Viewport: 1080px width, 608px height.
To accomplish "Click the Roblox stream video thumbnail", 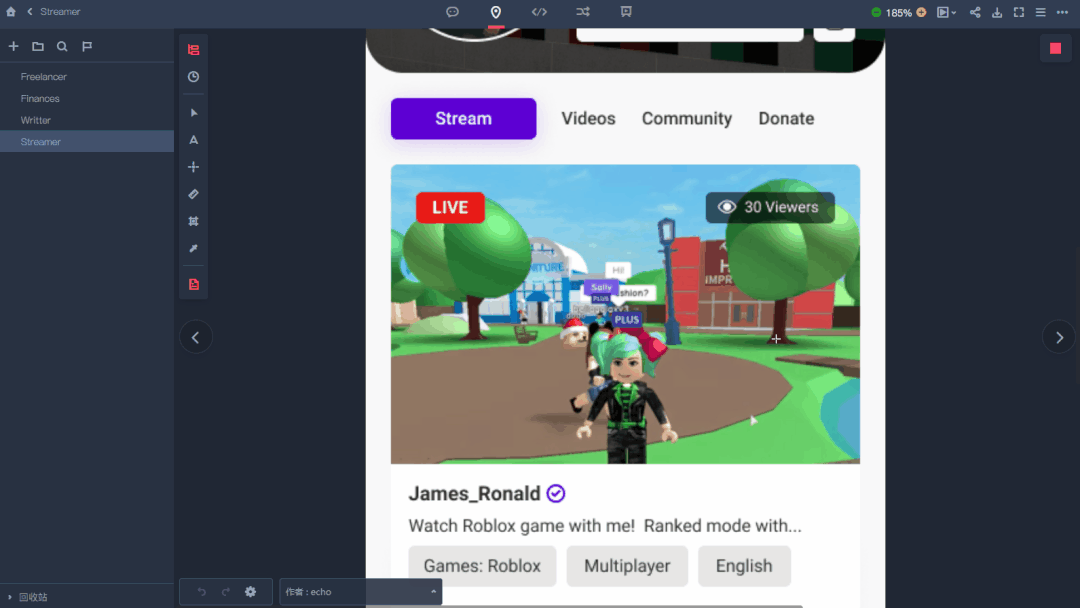I will 625,314.
